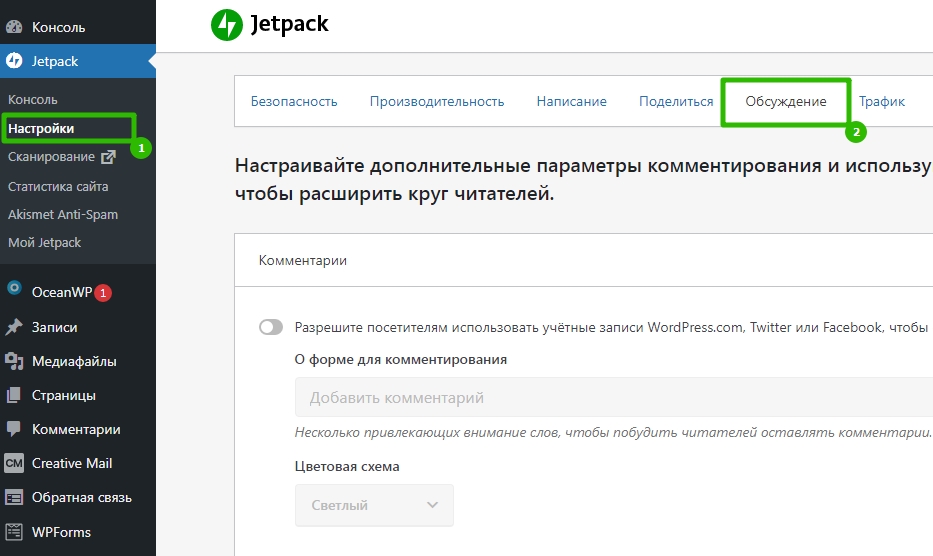Open Статистика сайта in sidebar
Viewport: 933px width, 556px height.
58,186
